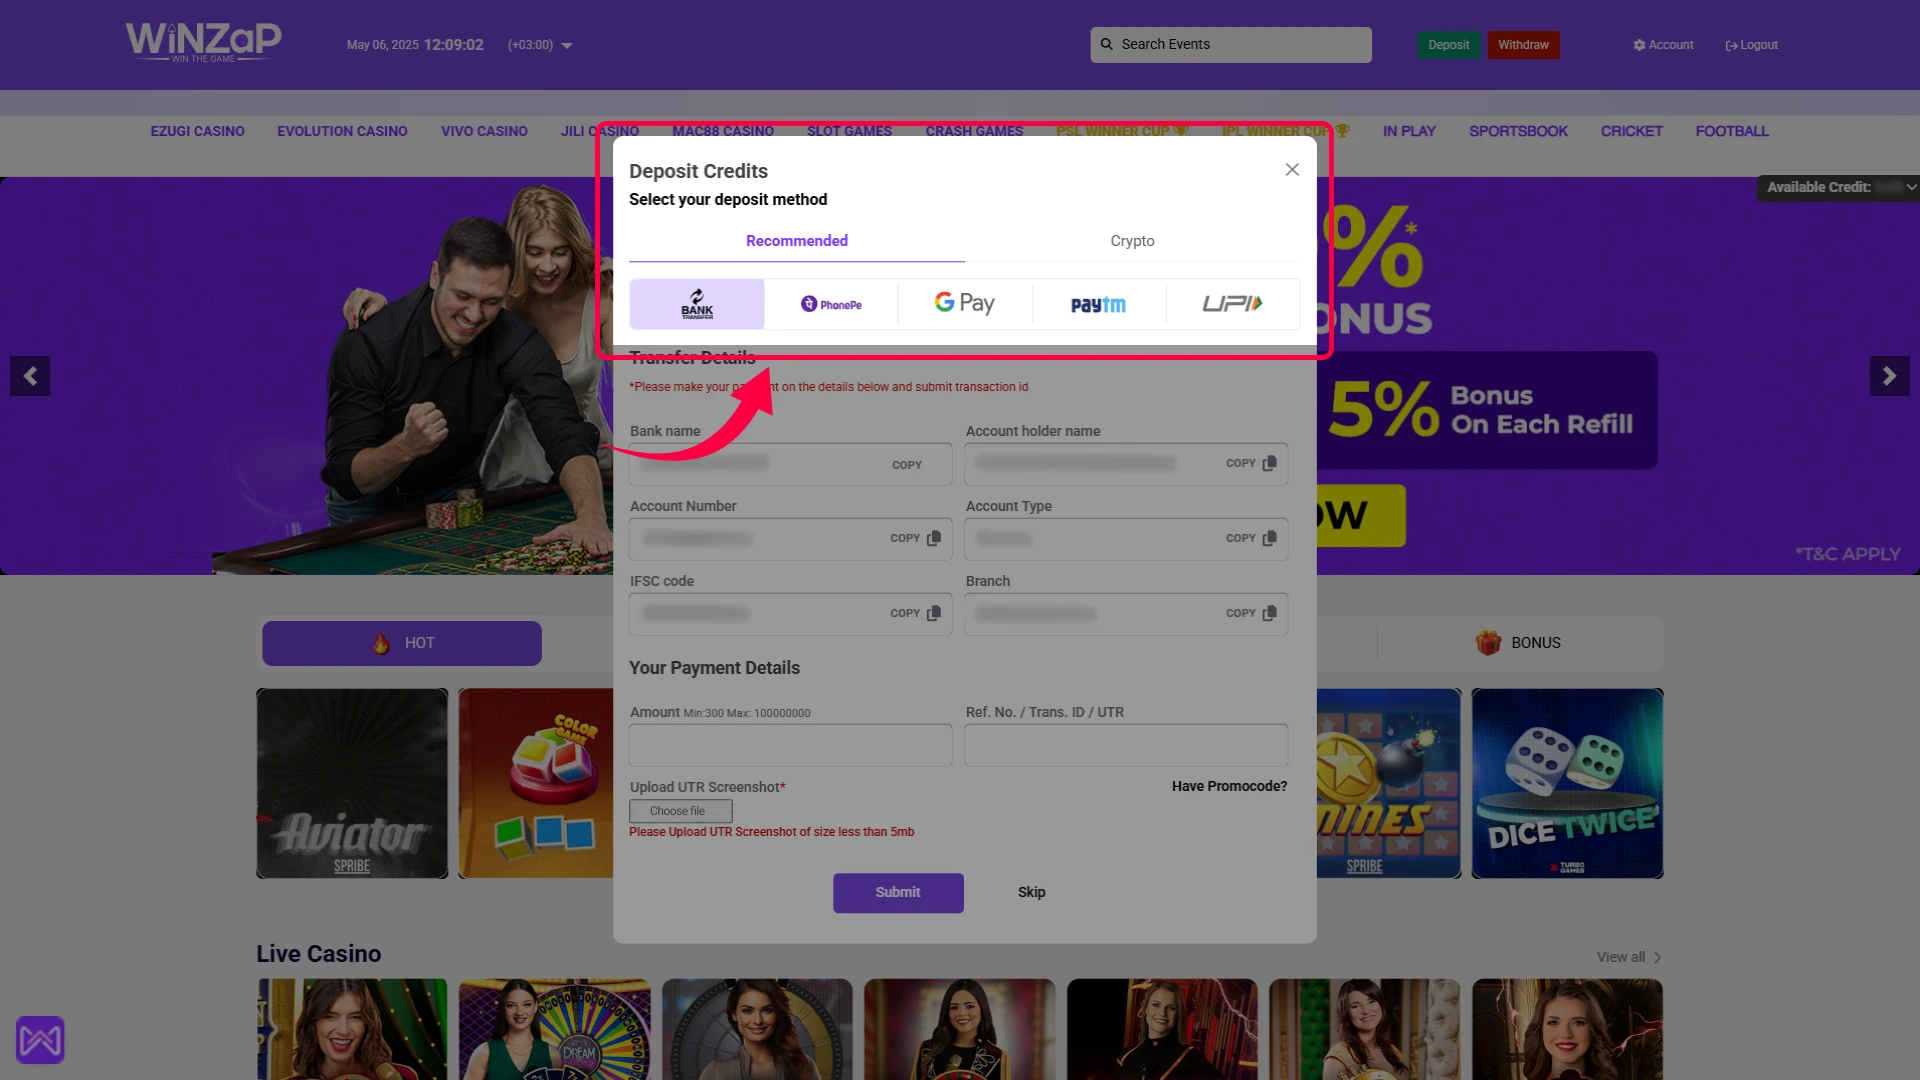Switch to the BONUS games section
This screenshot has height=1080, width=1920.
click(x=1521, y=642)
